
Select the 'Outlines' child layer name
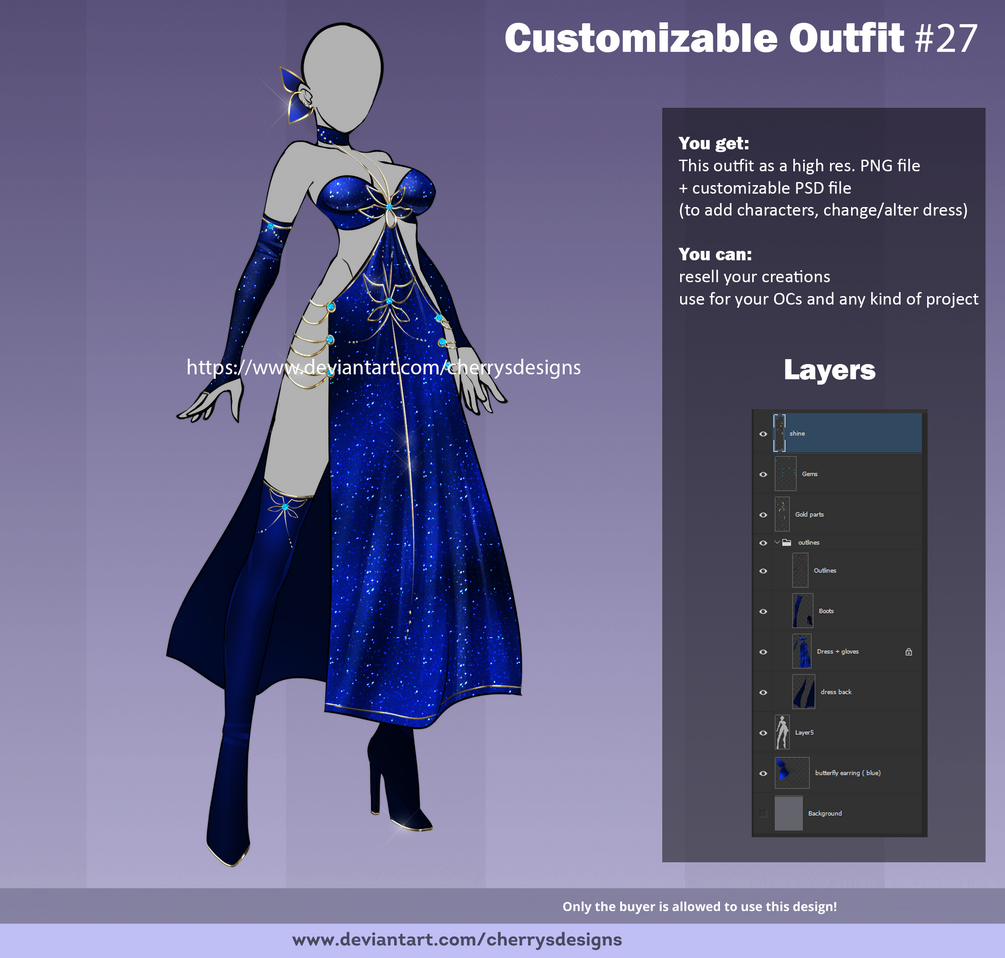coord(825,571)
